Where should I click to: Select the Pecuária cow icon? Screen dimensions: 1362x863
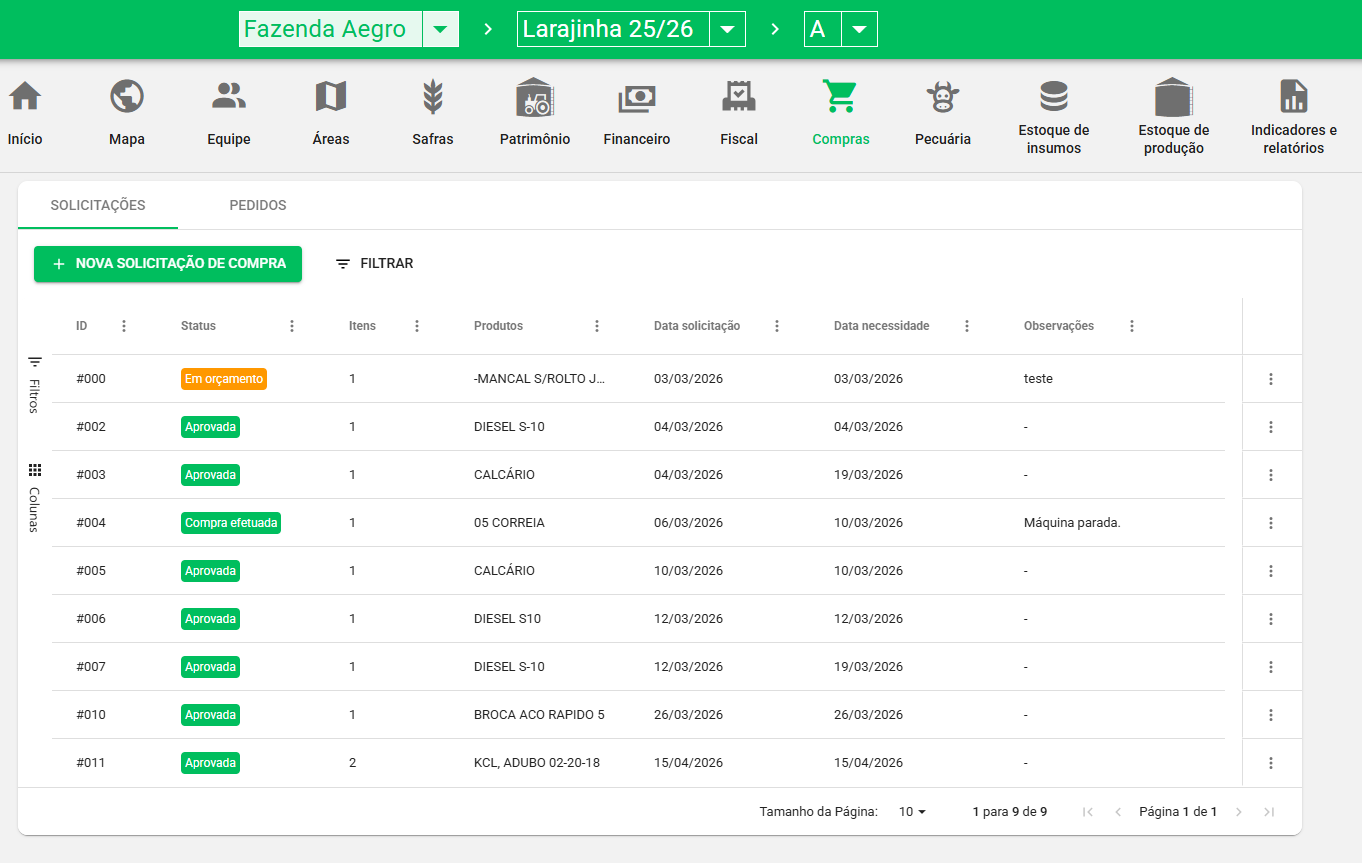(942, 98)
